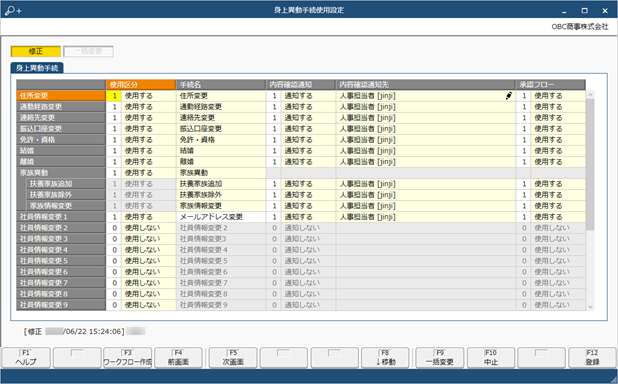Viewport: 618px width, 384px height.
Task: Click 通知しない cell in 社員情報変更６ row
Action: [308, 272]
